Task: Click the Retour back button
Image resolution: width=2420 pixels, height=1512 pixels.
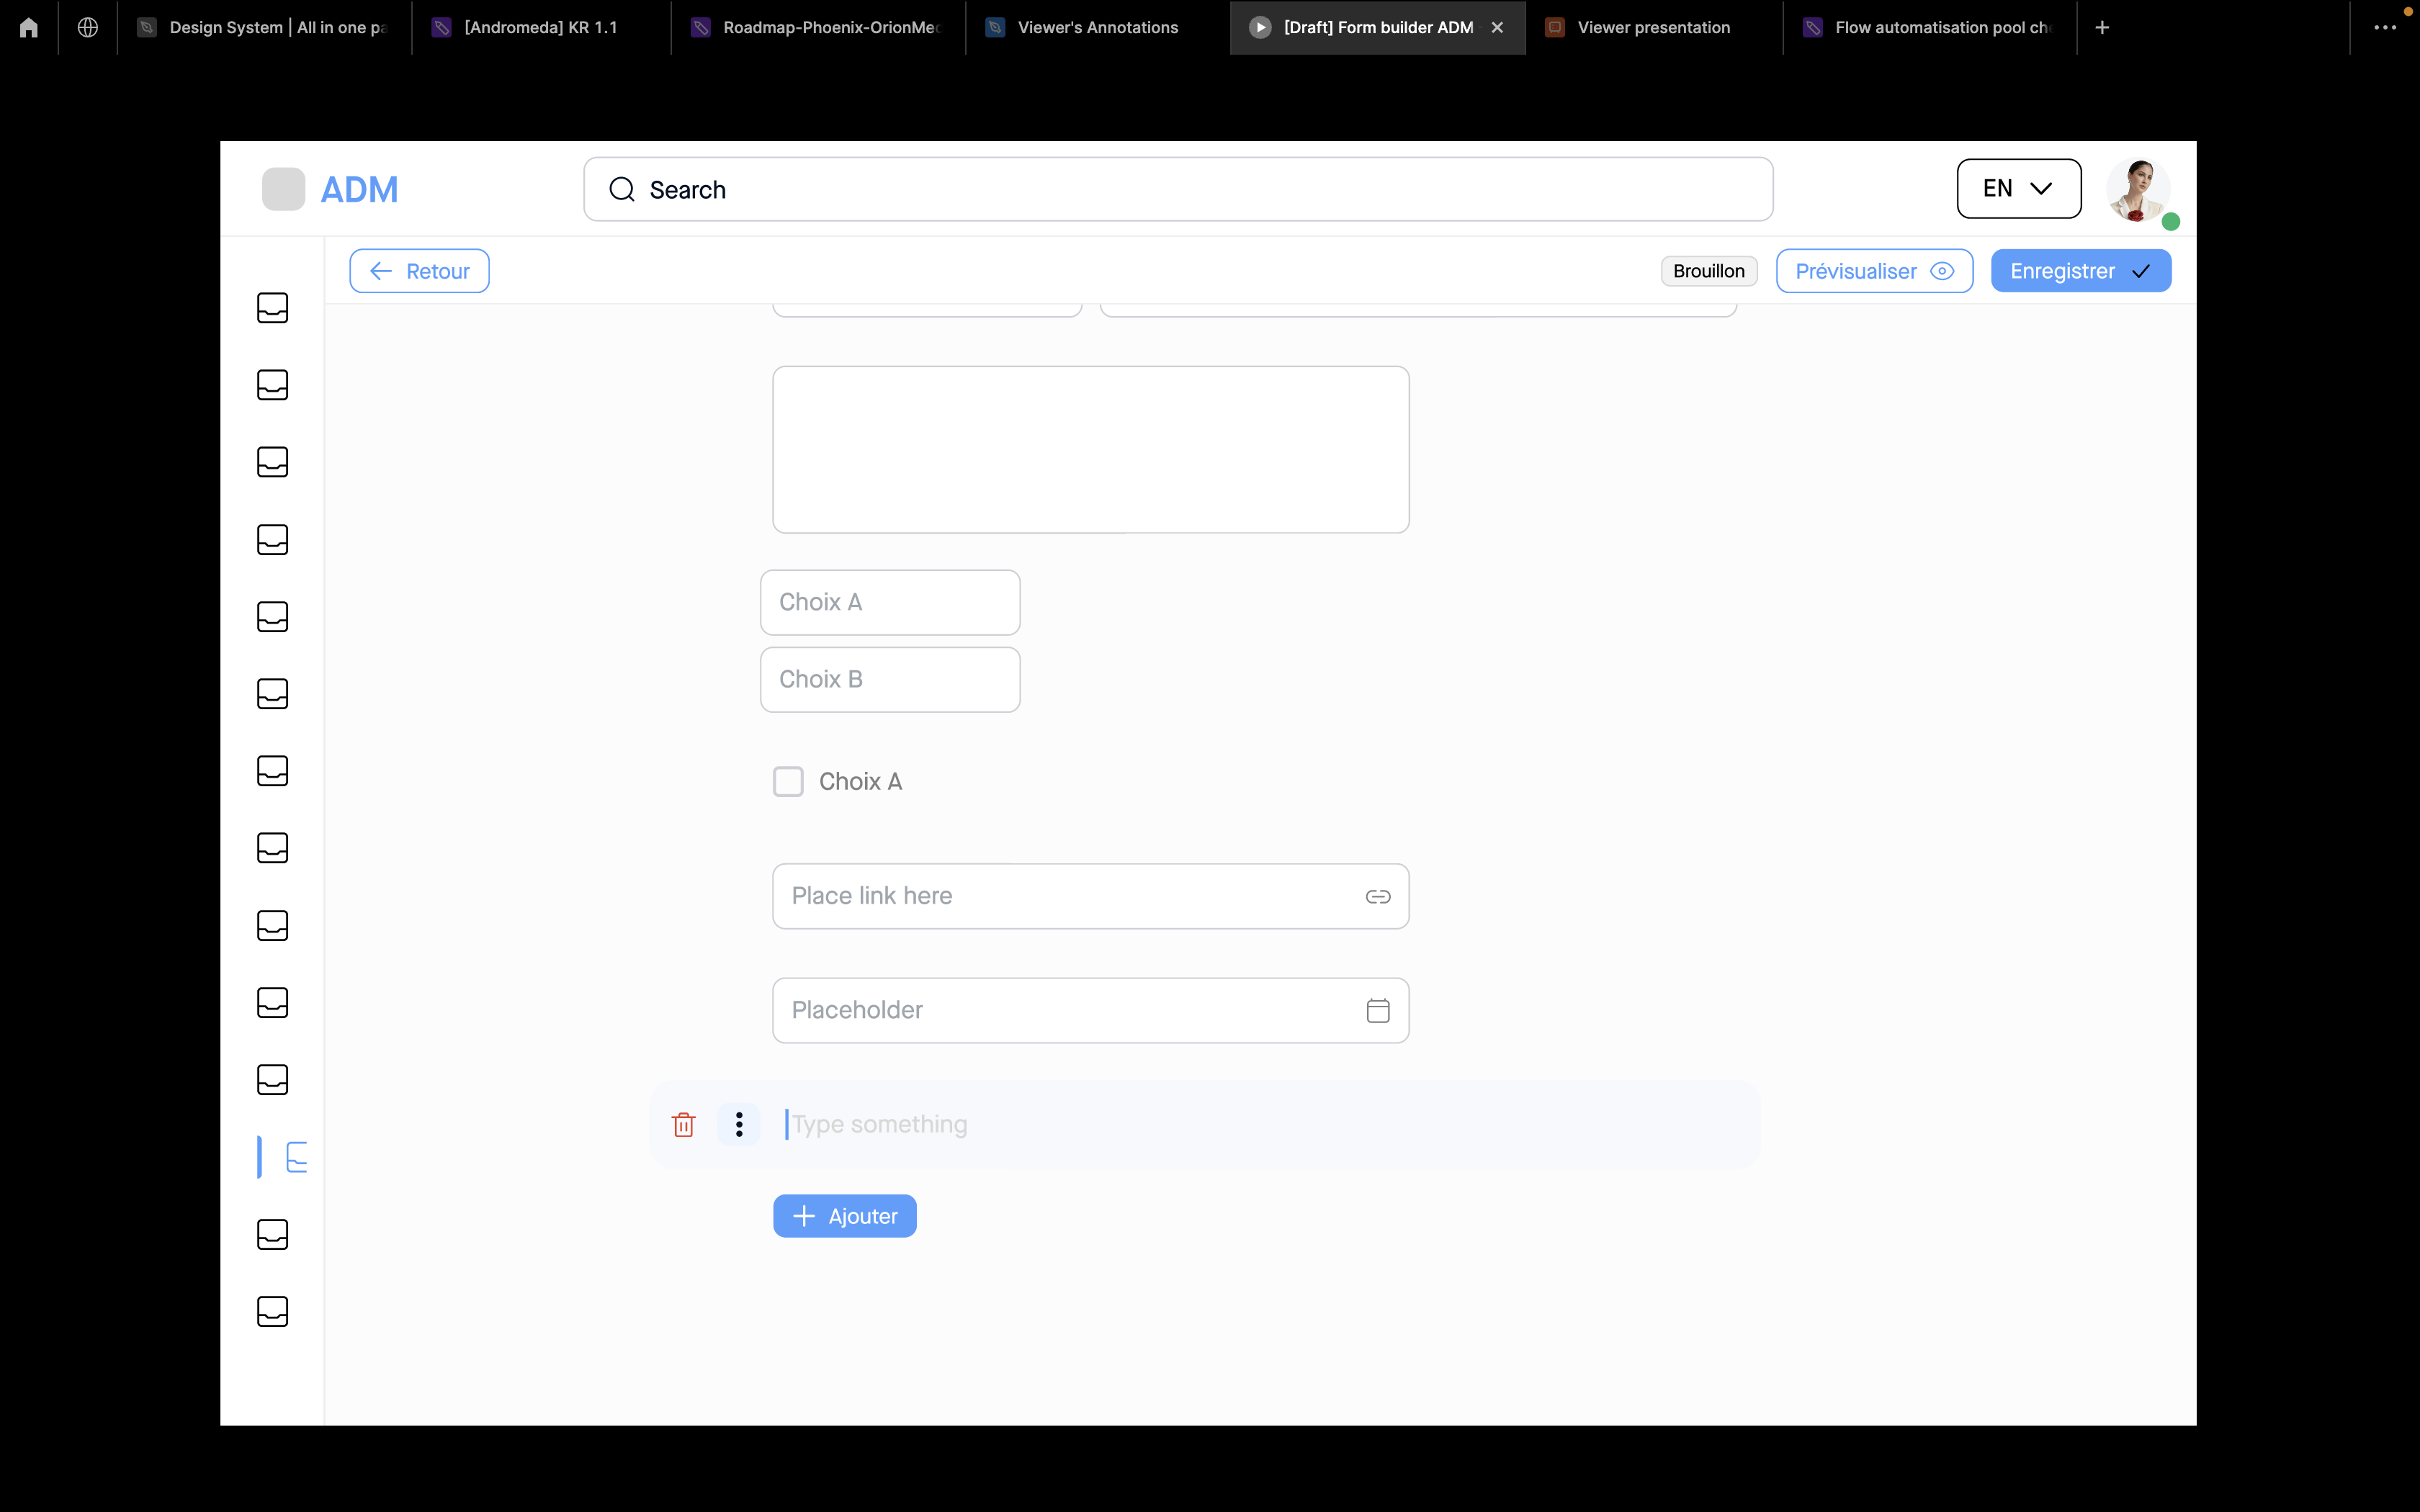Action: pyautogui.click(x=419, y=271)
